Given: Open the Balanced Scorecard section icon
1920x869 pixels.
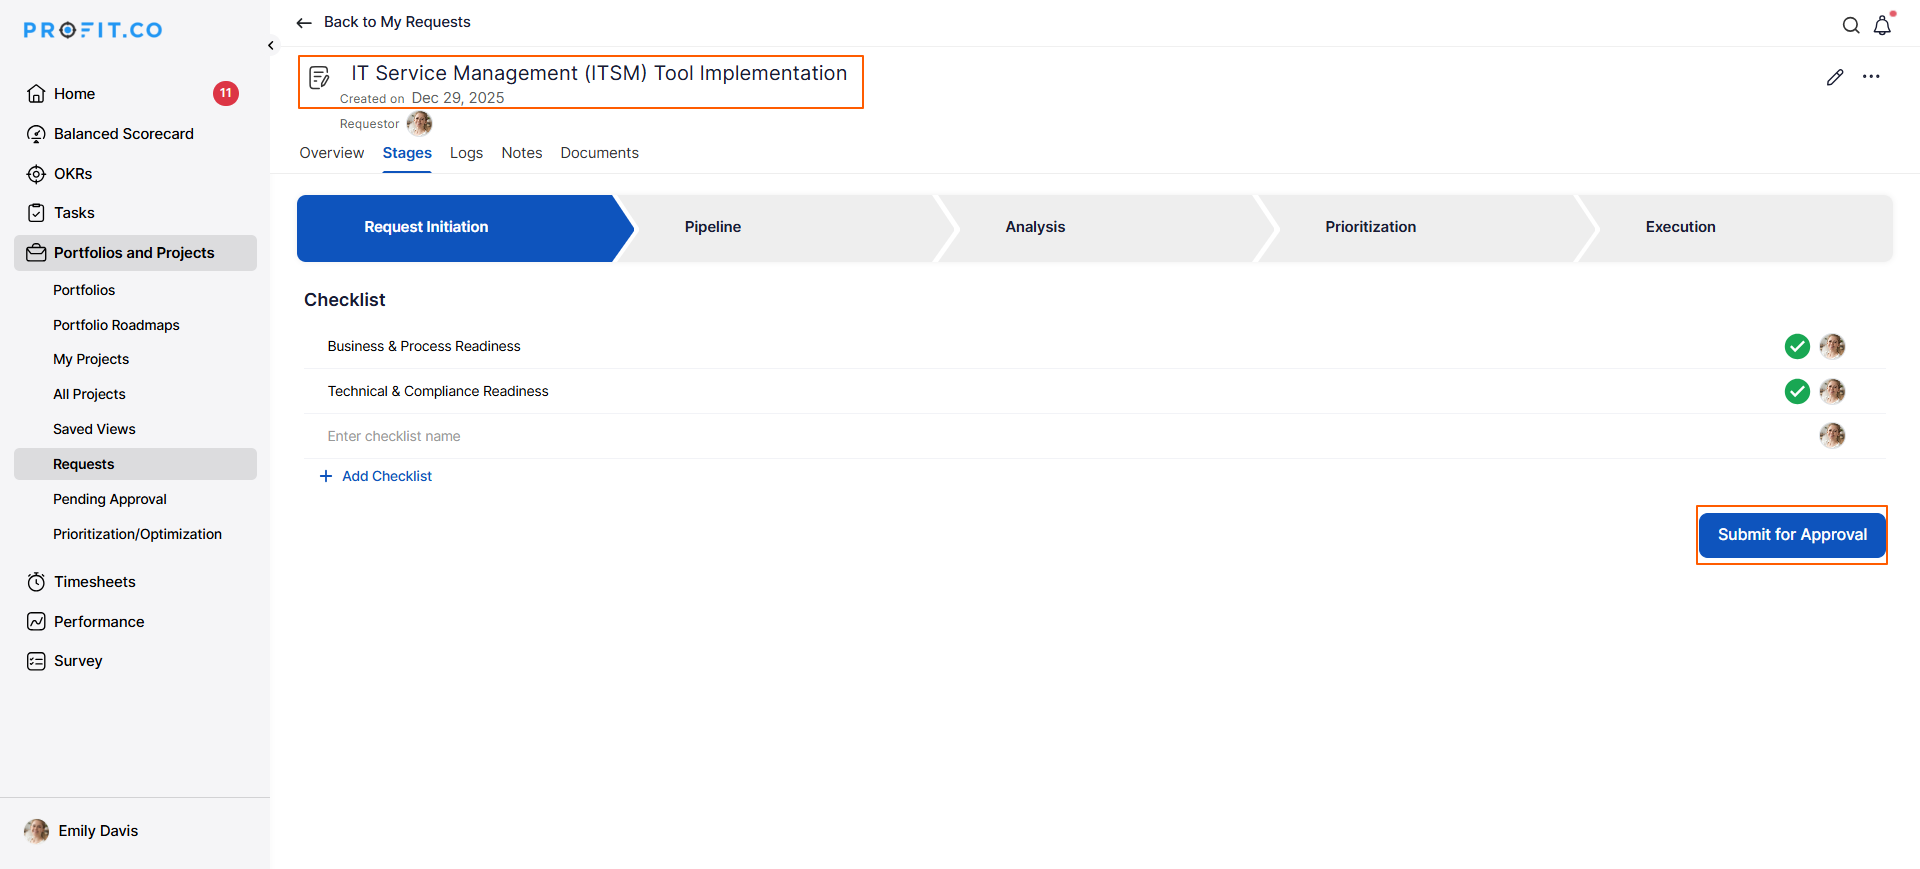Looking at the screenshot, I should 36,133.
